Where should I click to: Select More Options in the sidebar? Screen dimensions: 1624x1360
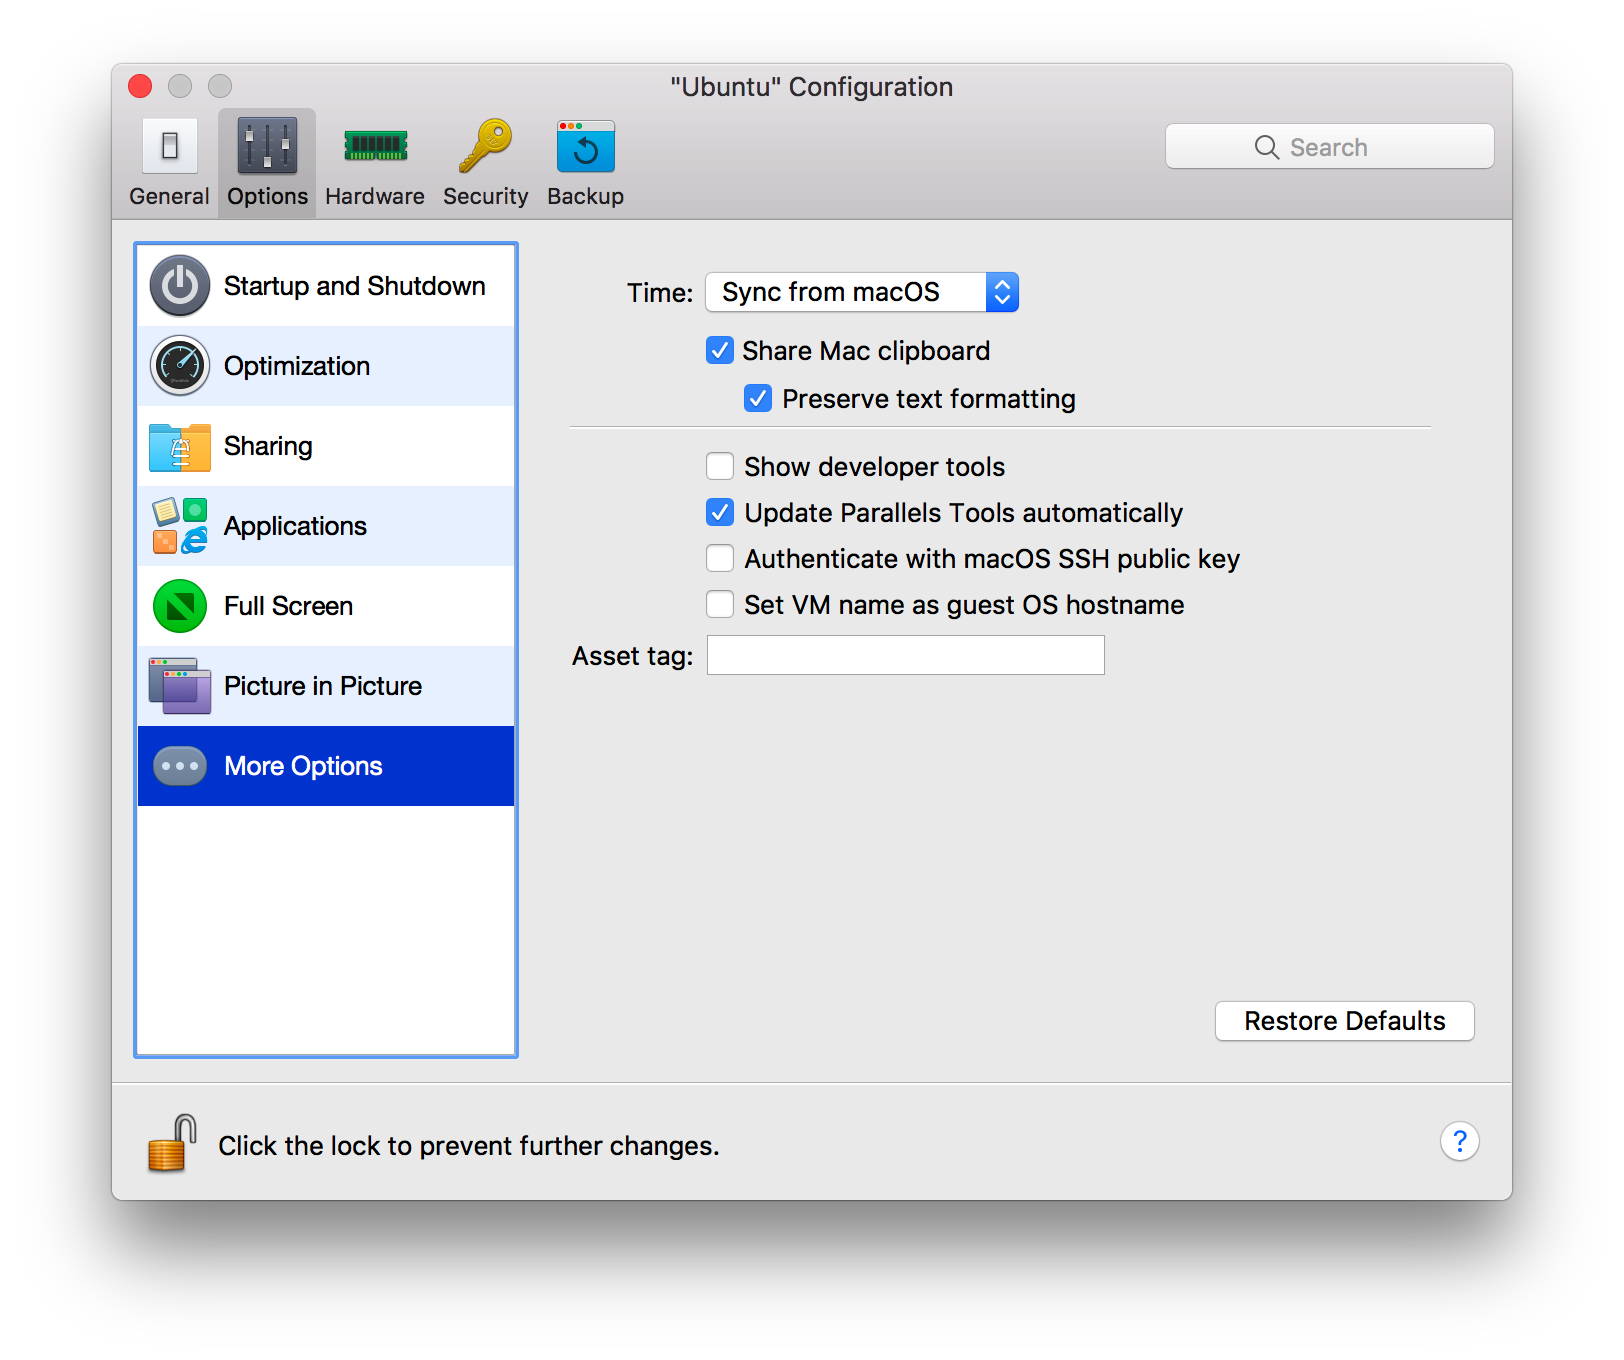point(326,766)
